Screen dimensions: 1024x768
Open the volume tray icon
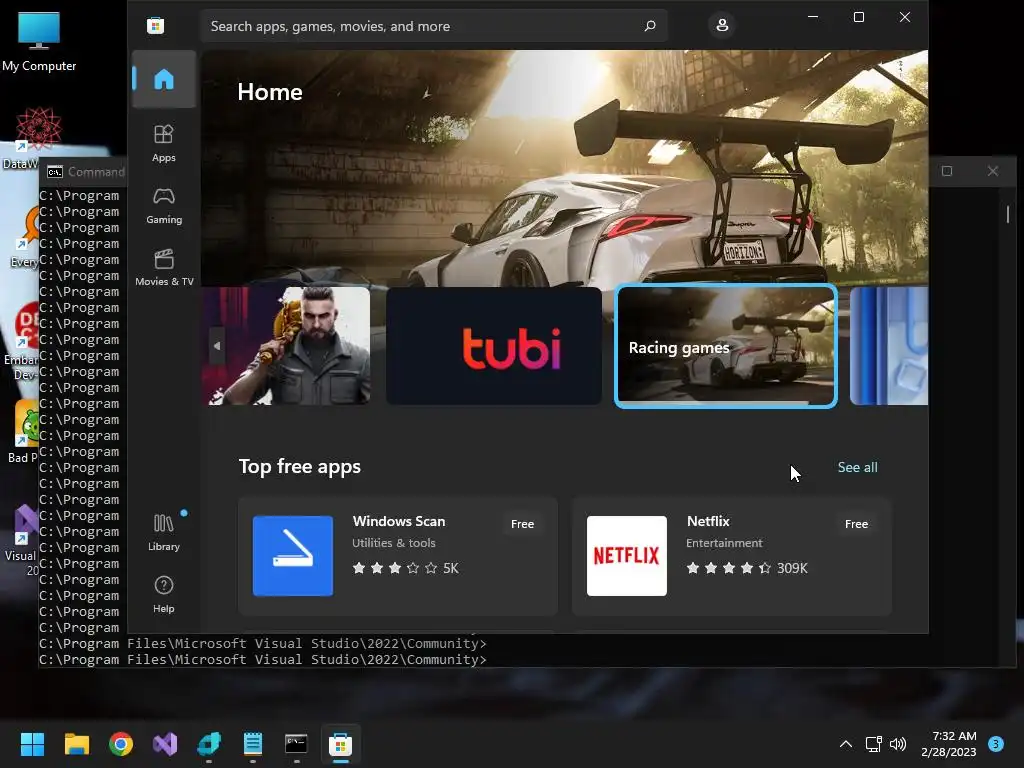(899, 744)
